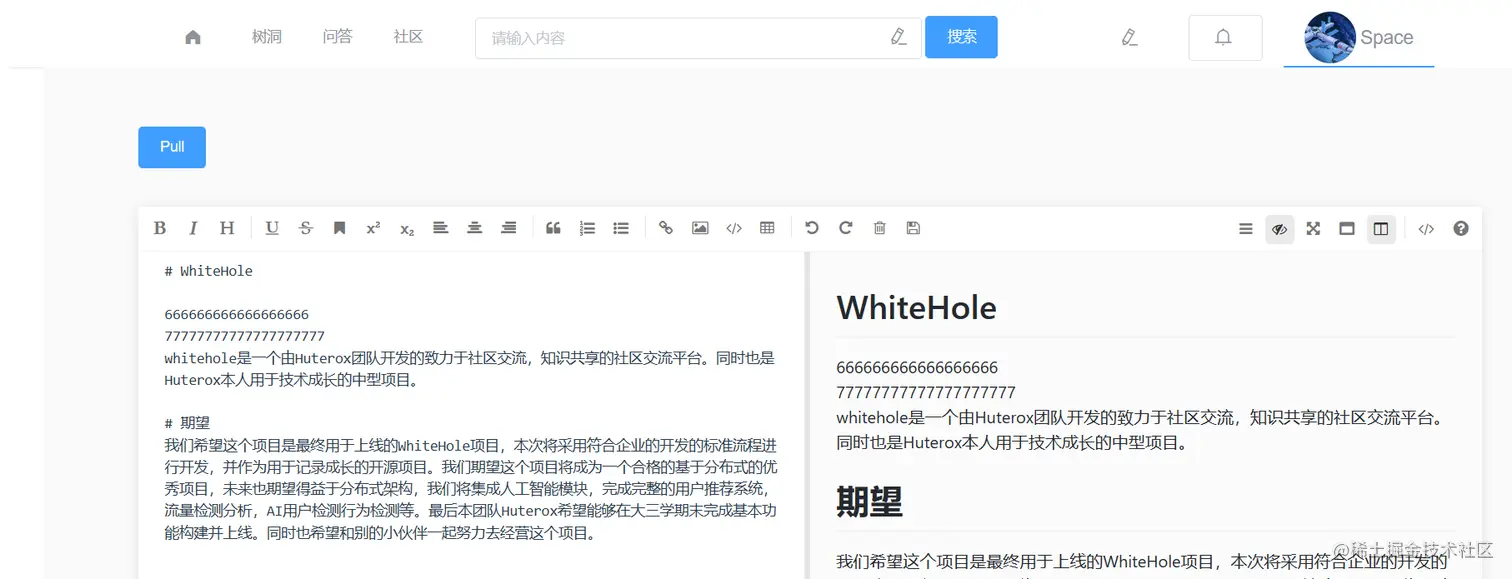Insert a table
Image resolution: width=1512 pixels, height=579 pixels.
point(767,228)
